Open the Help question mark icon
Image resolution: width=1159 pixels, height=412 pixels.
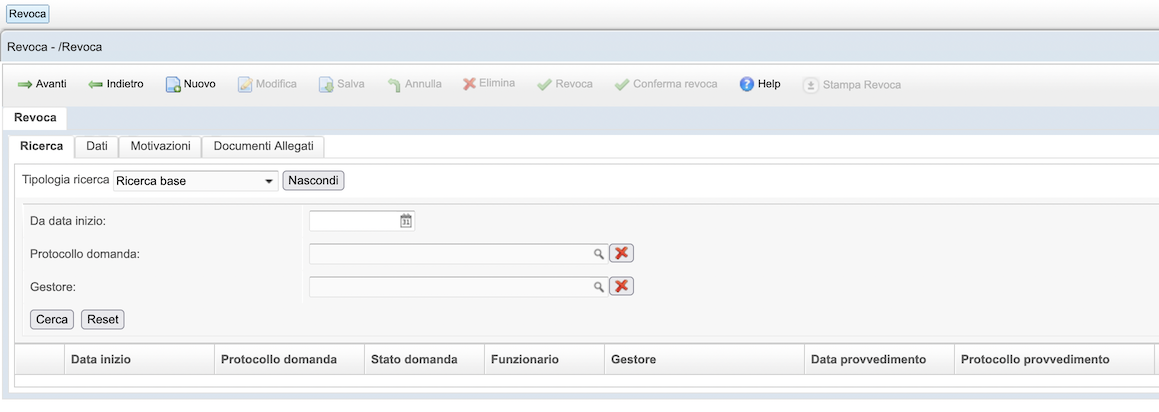(x=746, y=85)
